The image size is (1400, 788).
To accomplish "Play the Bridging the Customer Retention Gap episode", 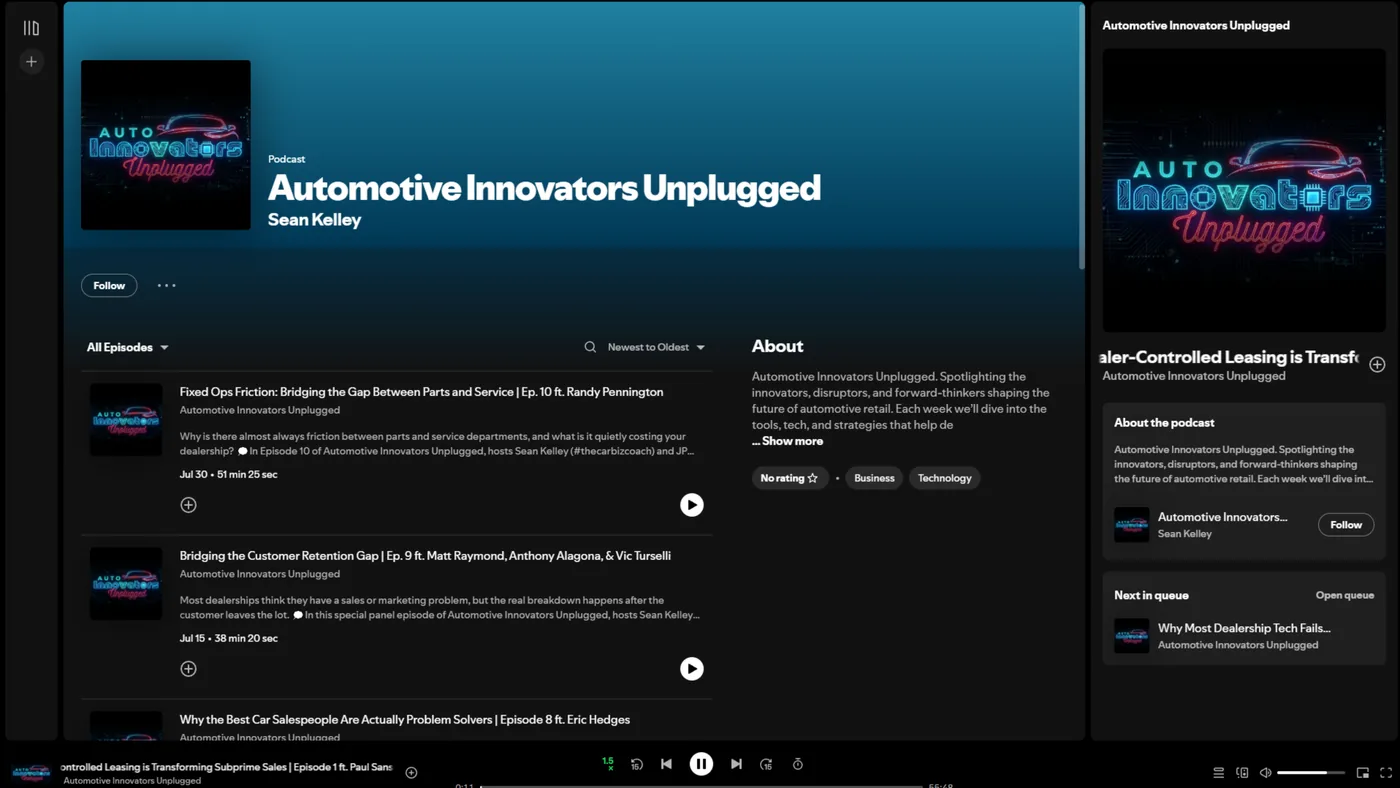I will coord(691,669).
